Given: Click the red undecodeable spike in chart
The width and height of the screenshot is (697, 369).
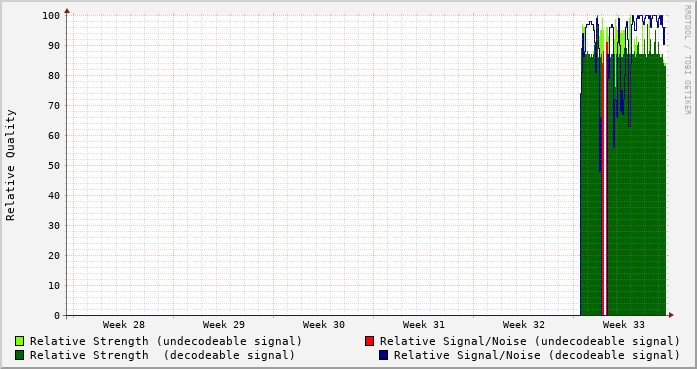Looking at the screenshot, I should 605,178.
